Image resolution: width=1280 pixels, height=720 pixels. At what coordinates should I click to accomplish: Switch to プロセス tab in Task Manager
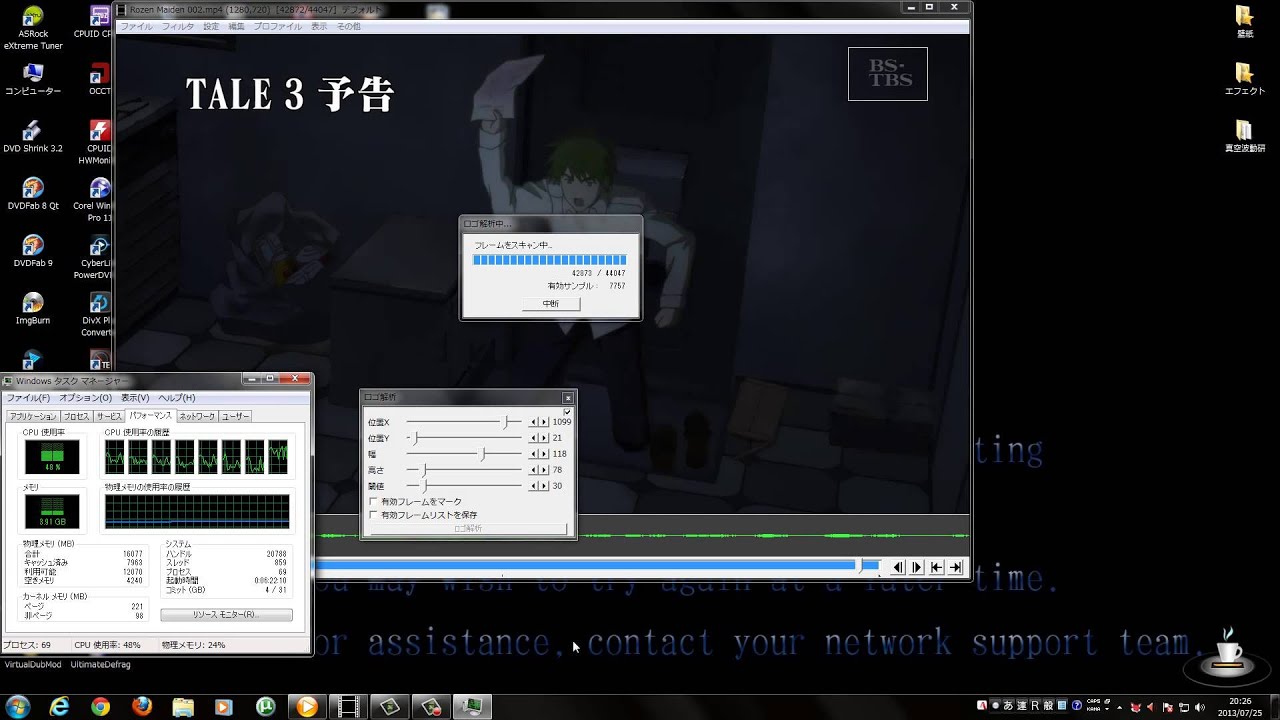point(77,416)
